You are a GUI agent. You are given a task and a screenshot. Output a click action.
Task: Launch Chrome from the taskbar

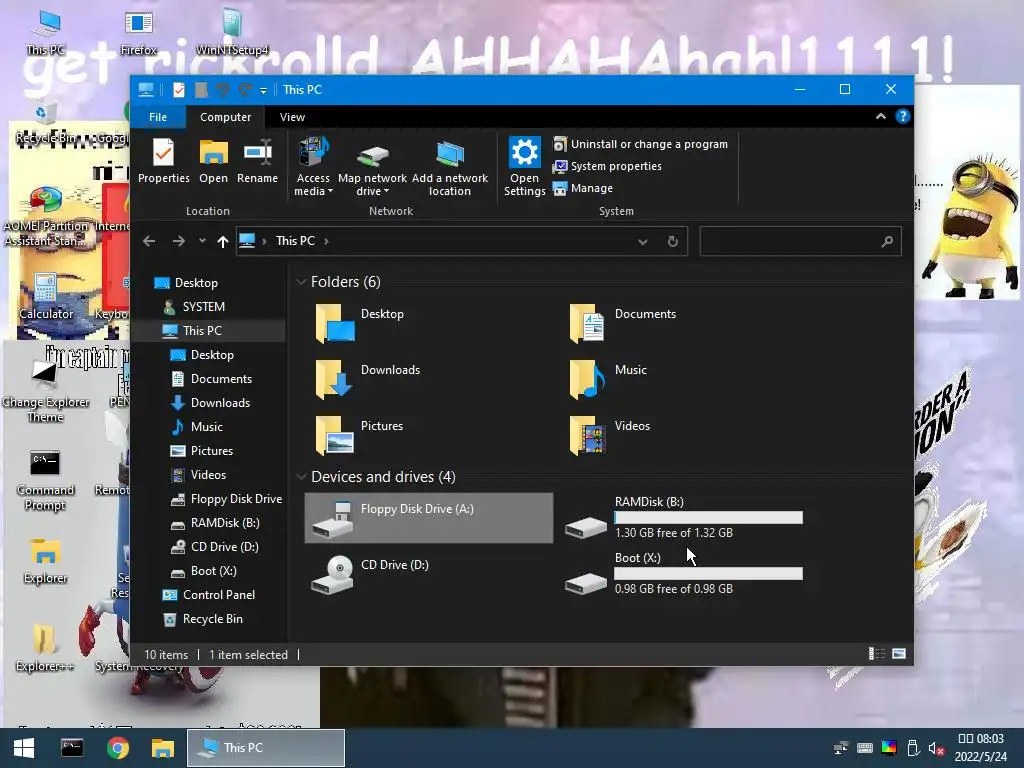118,748
